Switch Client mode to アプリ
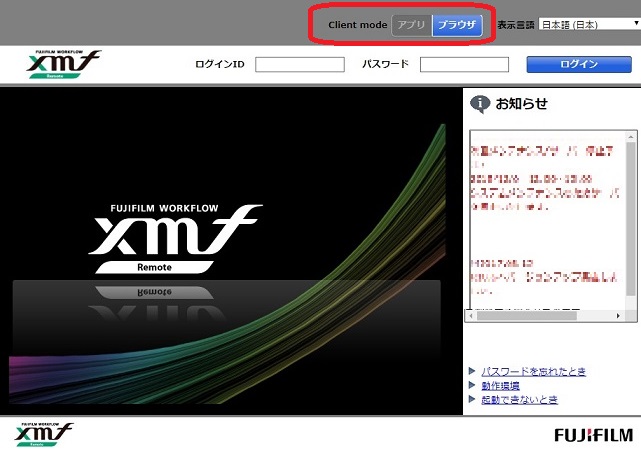This screenshot has width=641, height=458. (x=412, y=25)
